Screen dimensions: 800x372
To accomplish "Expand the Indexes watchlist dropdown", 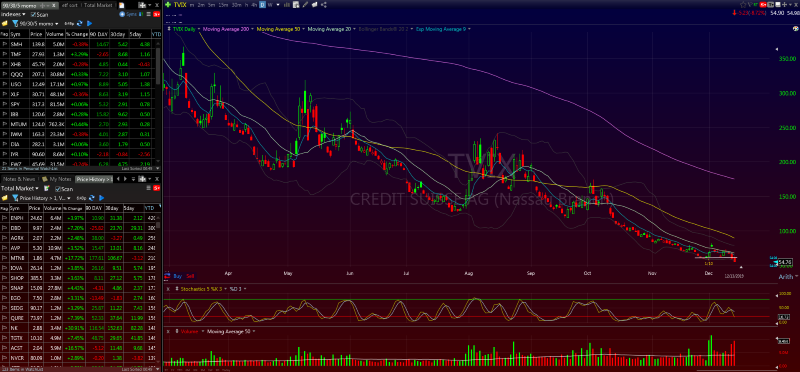I will point(13,14).
